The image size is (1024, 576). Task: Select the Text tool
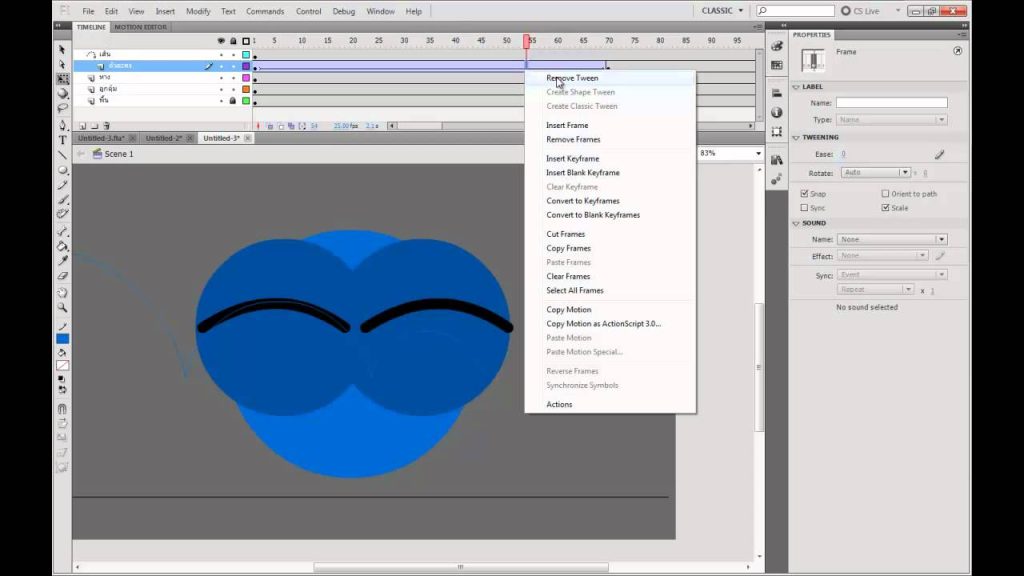pos(62,140)
